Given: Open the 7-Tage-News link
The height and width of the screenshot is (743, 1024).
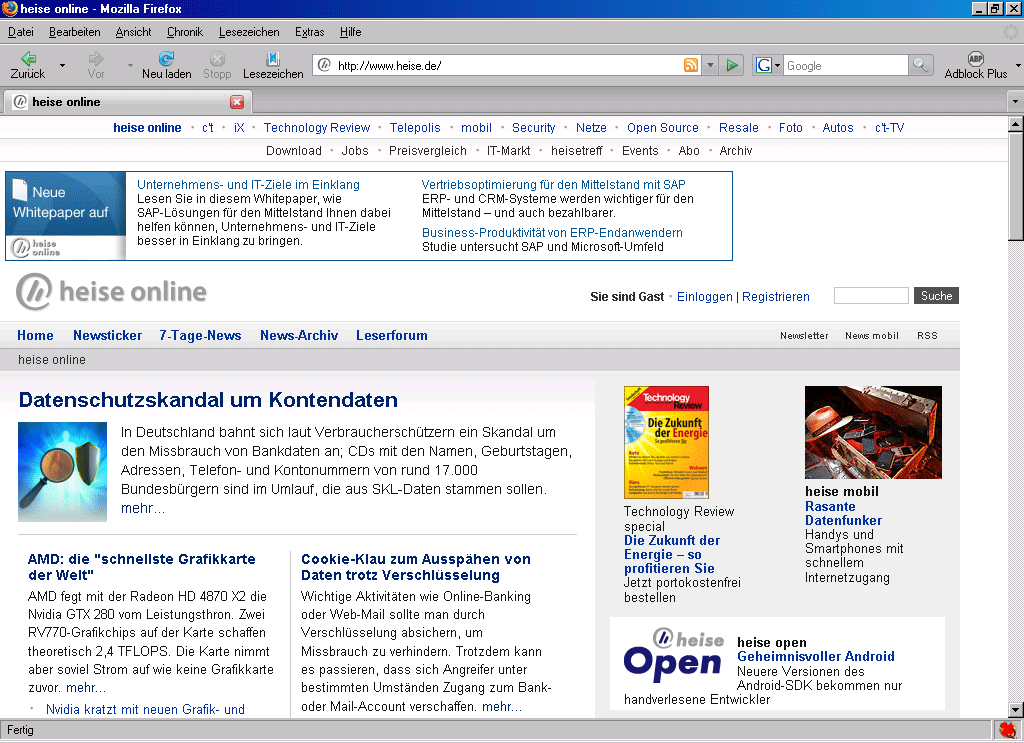Looking at the screenshot, I should click(200, 335).
